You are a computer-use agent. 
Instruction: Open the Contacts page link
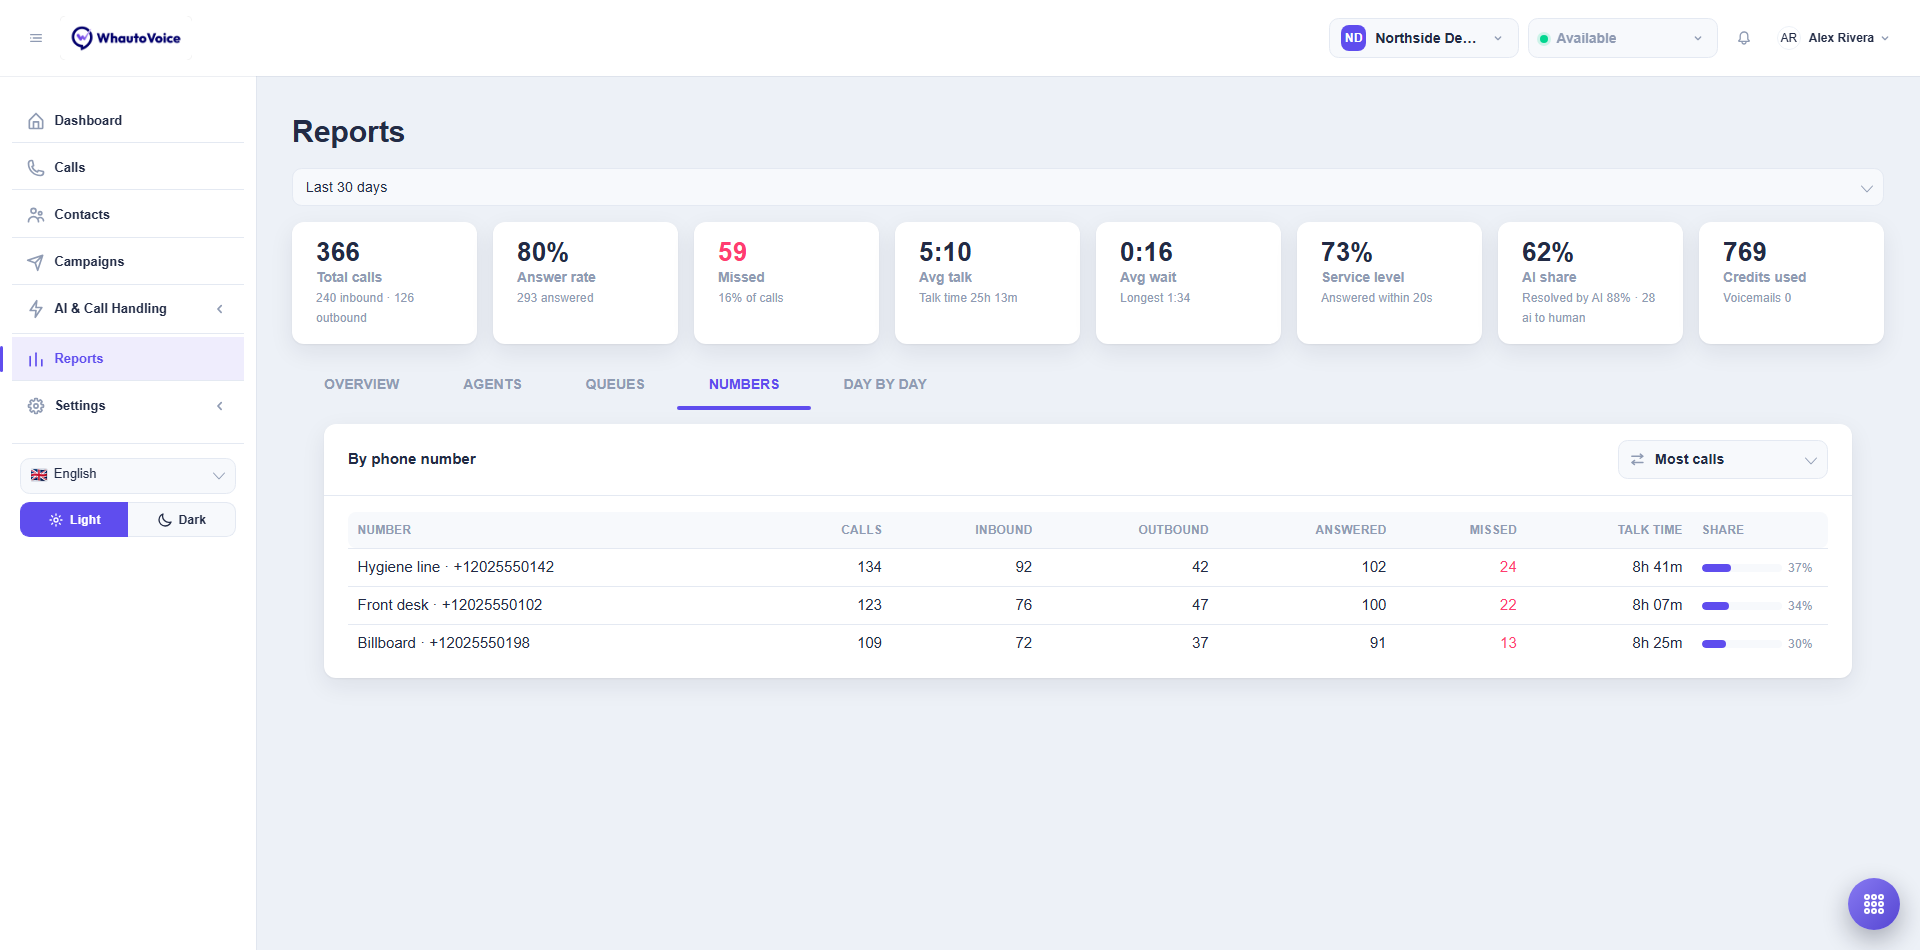128,215
